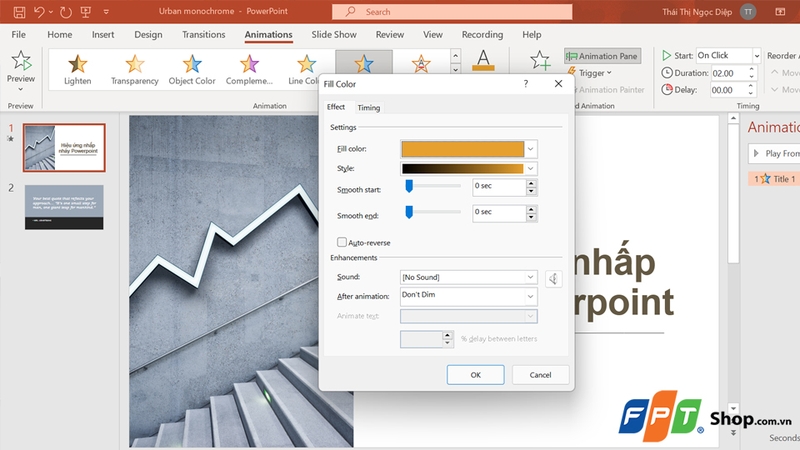Select the highlighted Fill Color animation star
Viewport: 800px width, 450px height.
364,63
